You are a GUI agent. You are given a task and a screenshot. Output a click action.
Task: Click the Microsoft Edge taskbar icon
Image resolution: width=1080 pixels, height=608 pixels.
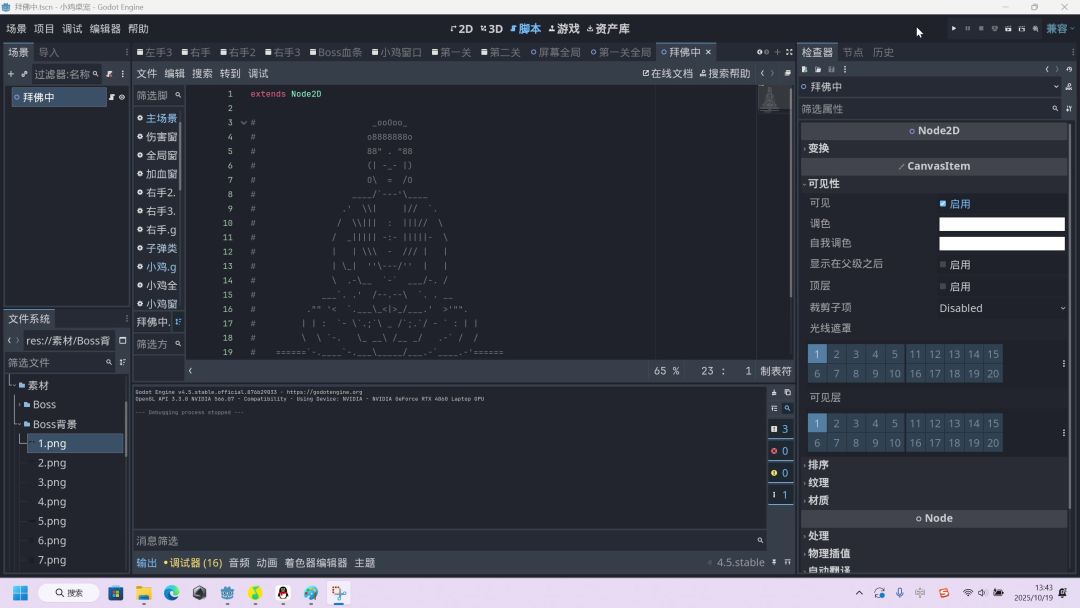171,593
